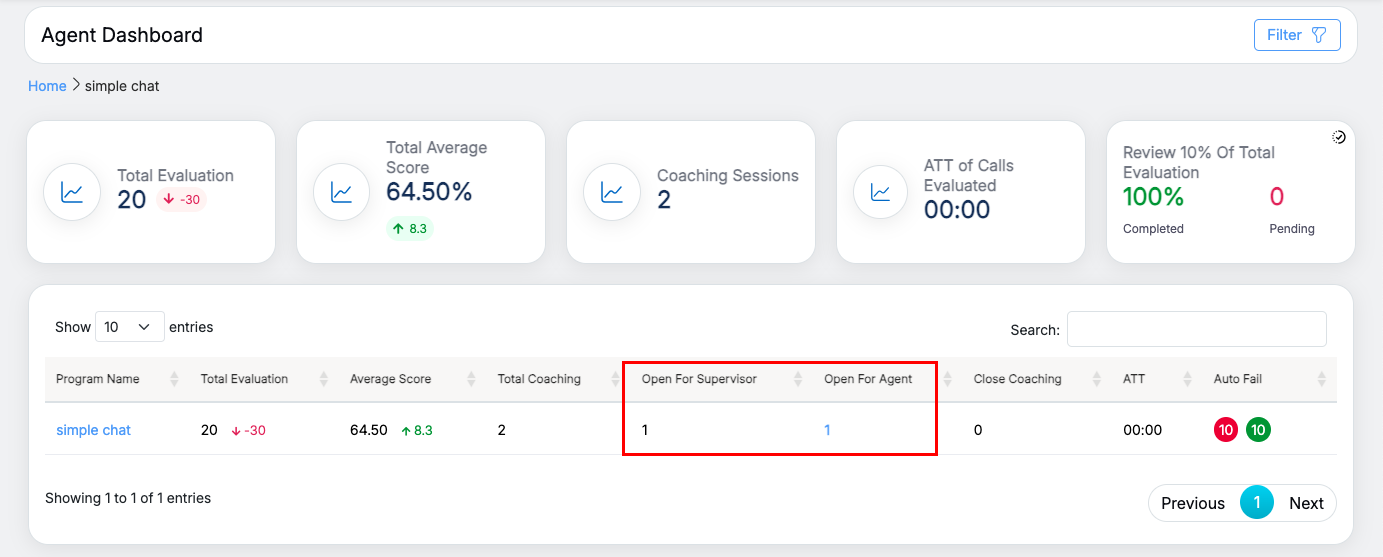Image resolution: width=1383 pixels, height=557 pixels.
Task: Click the review progress icon in corner
Action: pyautogui.click(x=1339, y=137)
